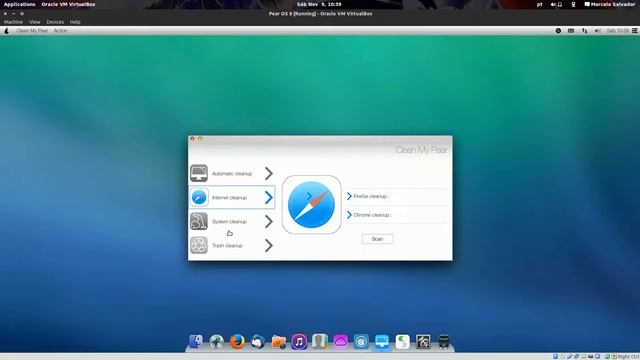Open the host Applications menu
This screenshot has width=640, height=360.
20,4
